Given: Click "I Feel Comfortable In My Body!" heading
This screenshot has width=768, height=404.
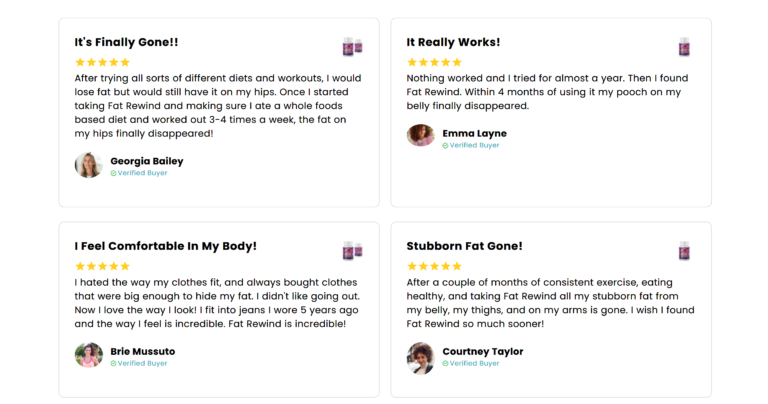Looking at the screenshot, I should (166, 246).
